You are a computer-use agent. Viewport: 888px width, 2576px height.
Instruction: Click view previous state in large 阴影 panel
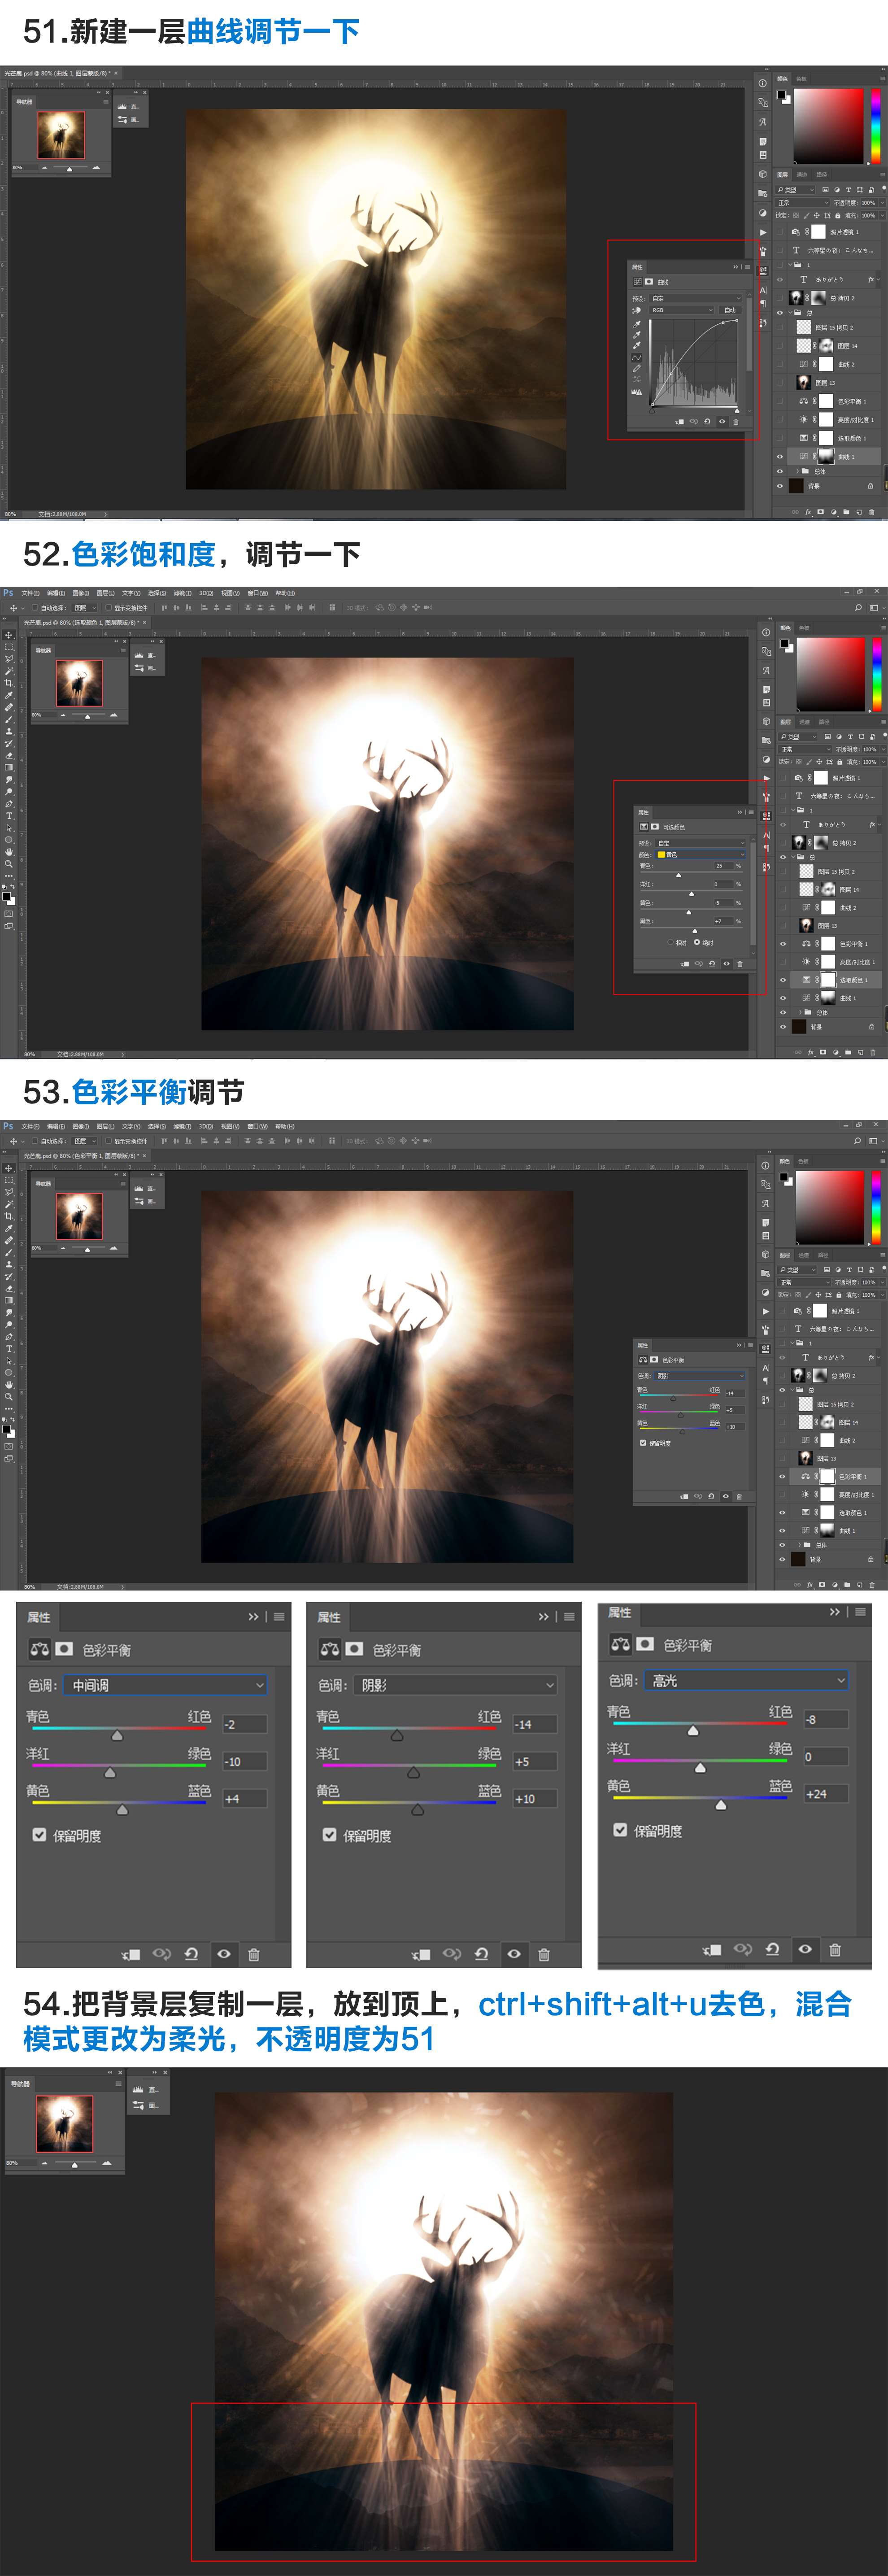[x=451, y=1954]
